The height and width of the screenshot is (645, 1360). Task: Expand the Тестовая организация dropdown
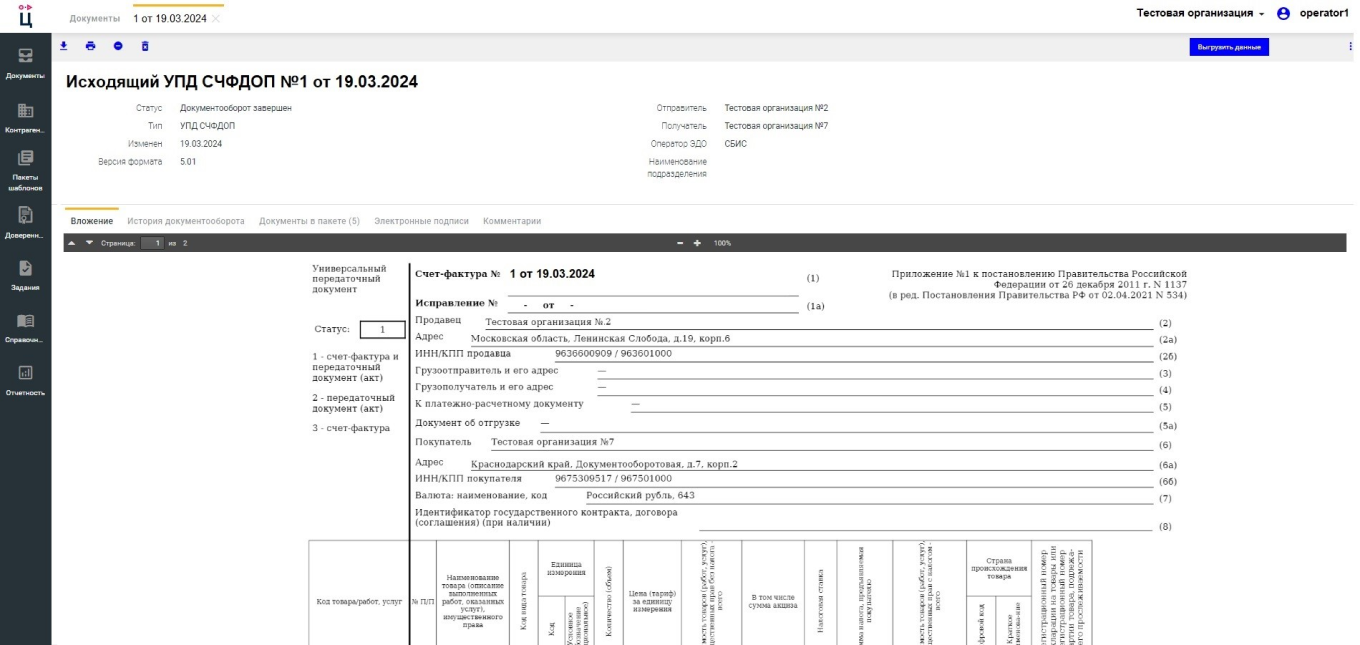pos(1201,13)
